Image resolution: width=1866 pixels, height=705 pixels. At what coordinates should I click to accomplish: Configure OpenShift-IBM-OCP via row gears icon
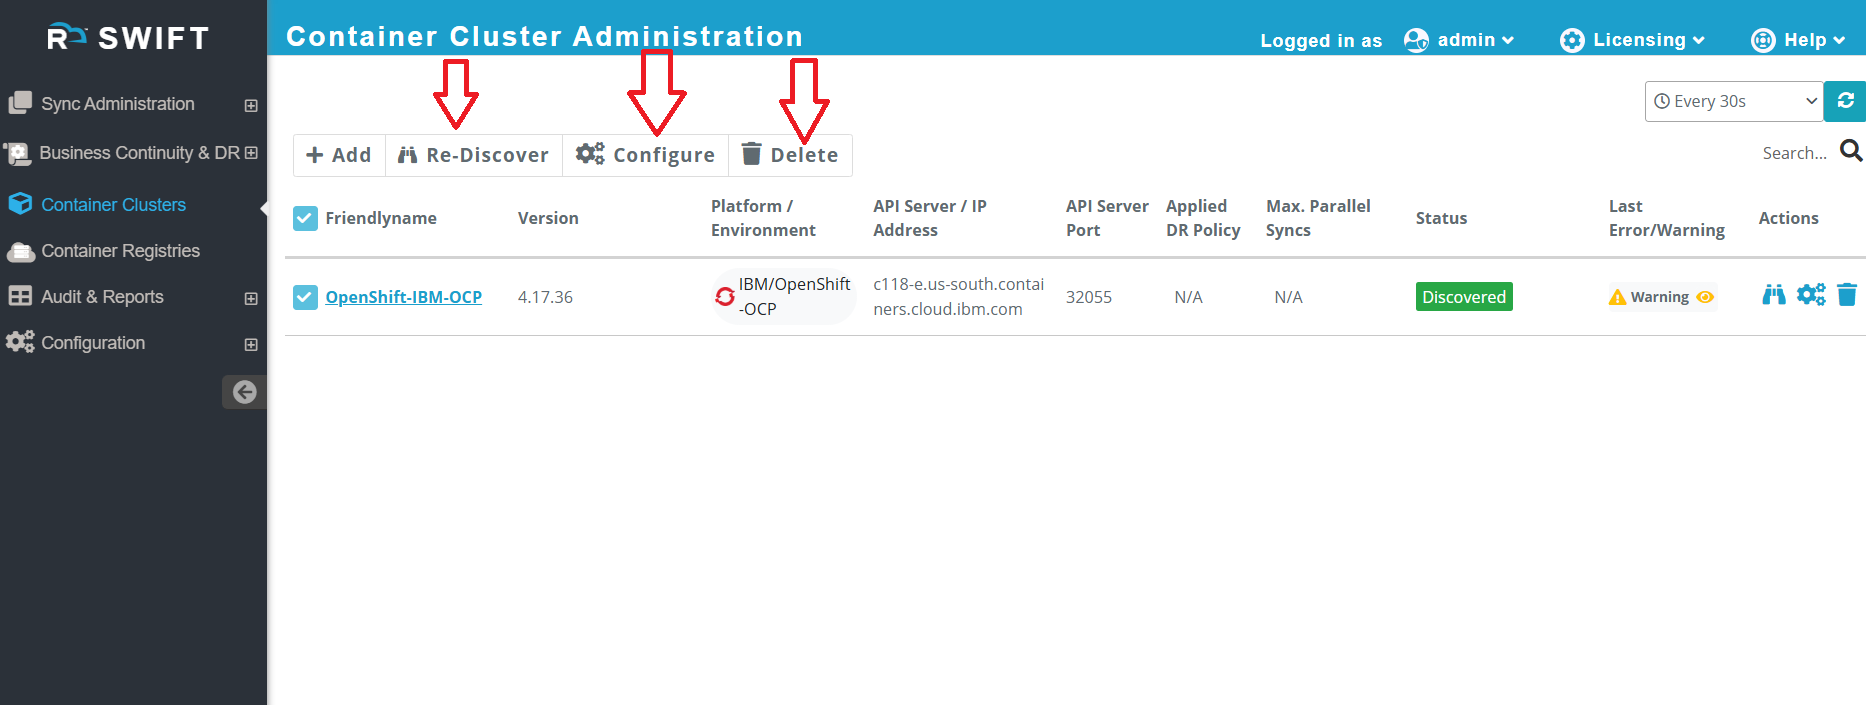click(1811, 295)
